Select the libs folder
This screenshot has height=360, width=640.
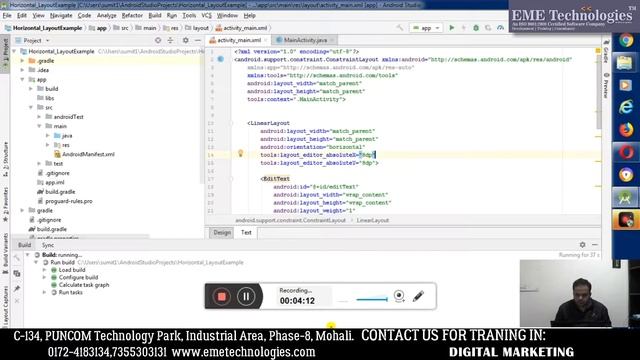tap(49, 98)
